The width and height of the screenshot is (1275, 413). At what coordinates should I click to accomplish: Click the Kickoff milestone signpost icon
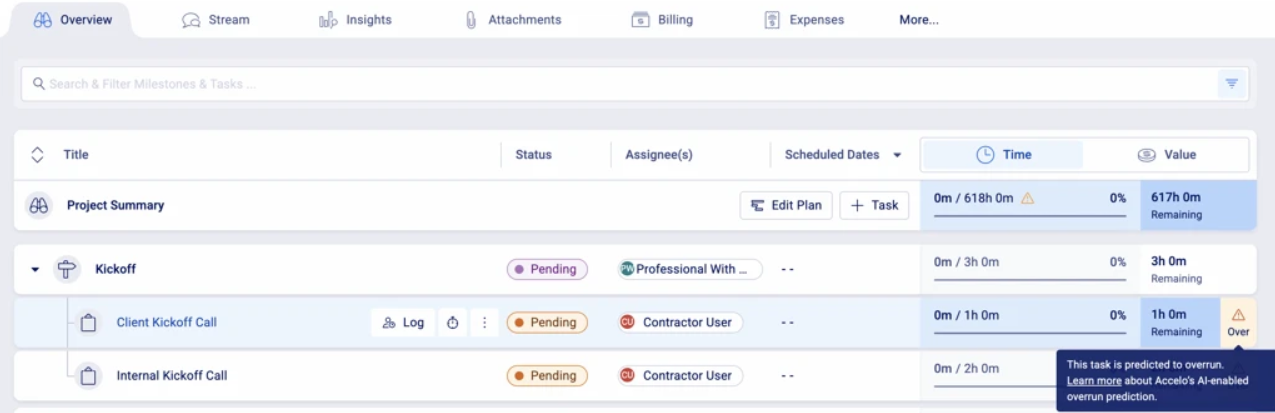pos(68,269)
